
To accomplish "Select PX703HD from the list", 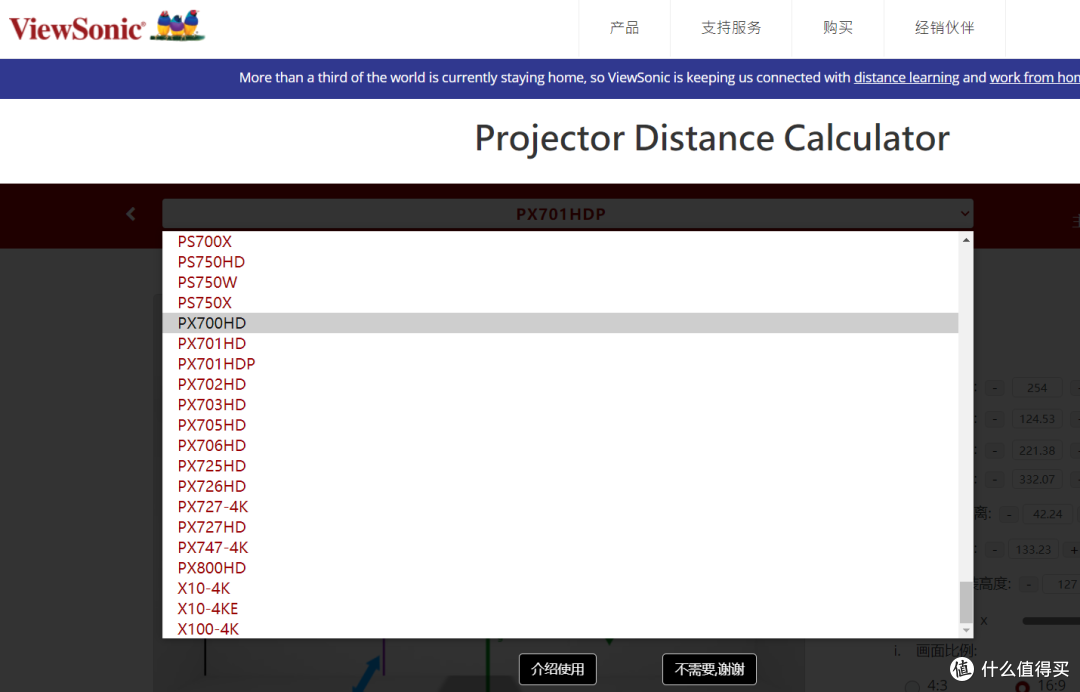I will tap(560, 405).
